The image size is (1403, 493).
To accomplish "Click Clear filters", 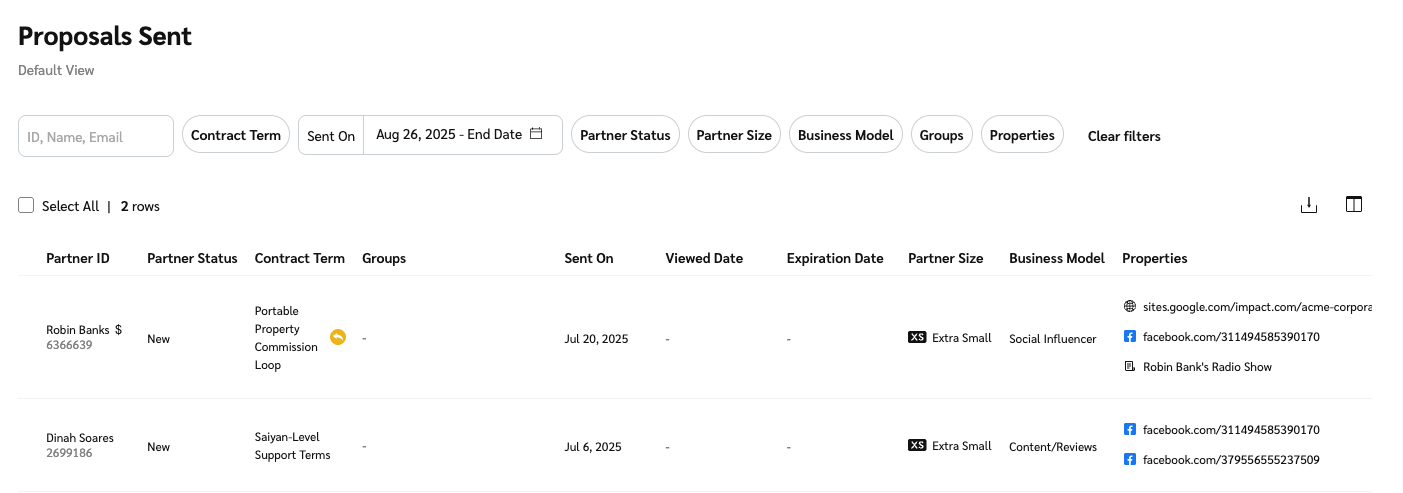I will (1124, 136).
